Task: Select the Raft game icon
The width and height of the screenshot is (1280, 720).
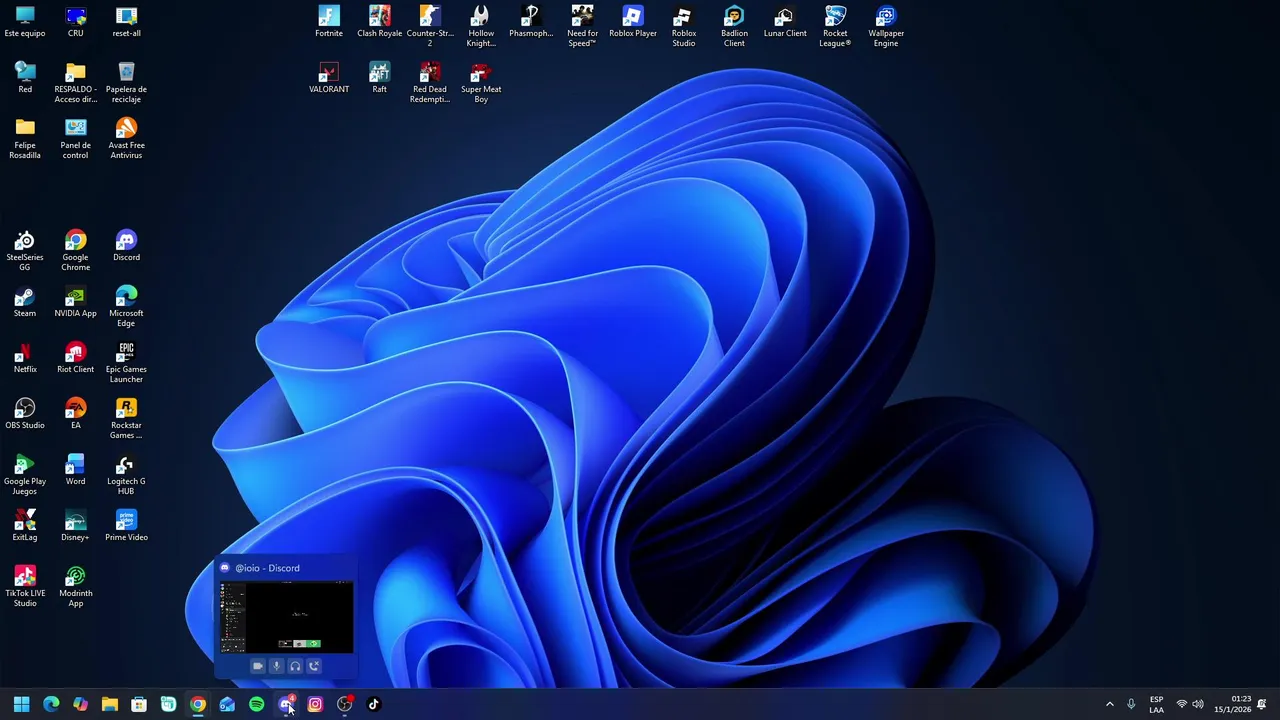Action: (x=379, y=78)
